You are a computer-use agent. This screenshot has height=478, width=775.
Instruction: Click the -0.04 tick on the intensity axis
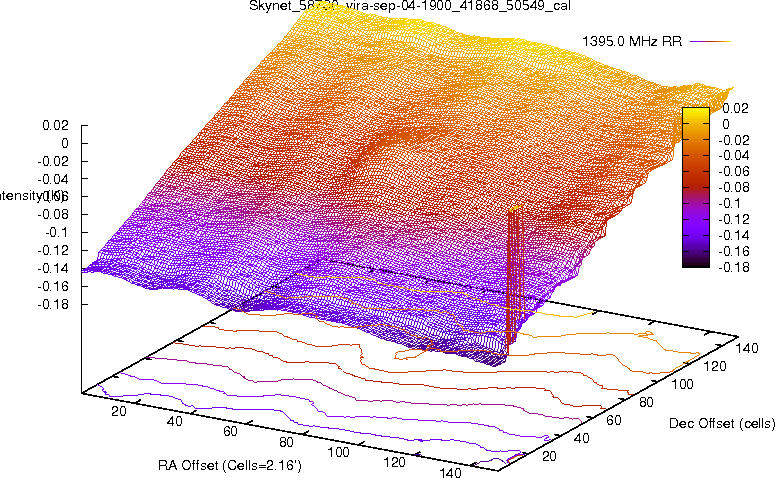click(x=53, y=178)
